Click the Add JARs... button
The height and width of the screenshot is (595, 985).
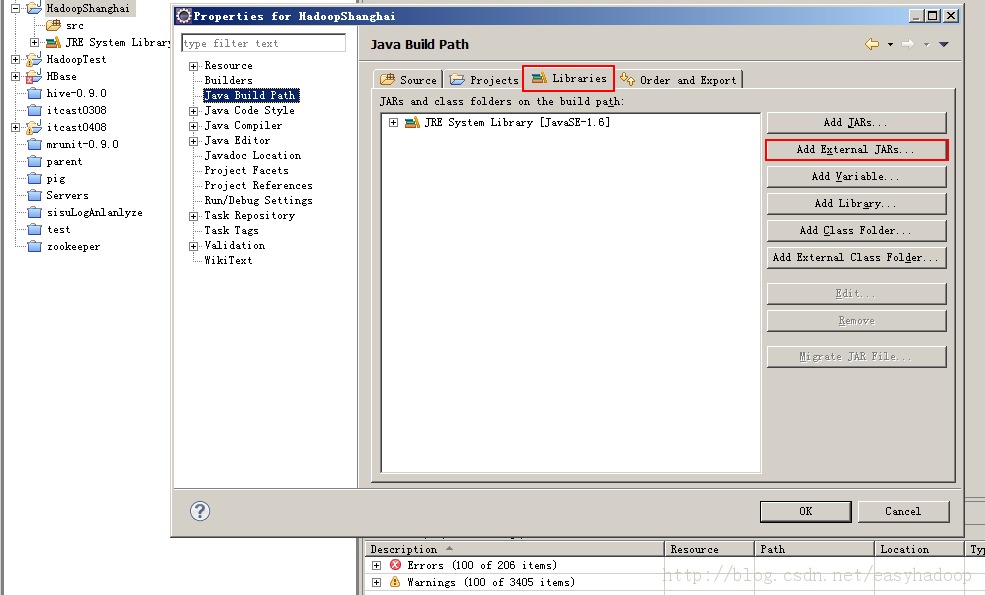point(856,123)
